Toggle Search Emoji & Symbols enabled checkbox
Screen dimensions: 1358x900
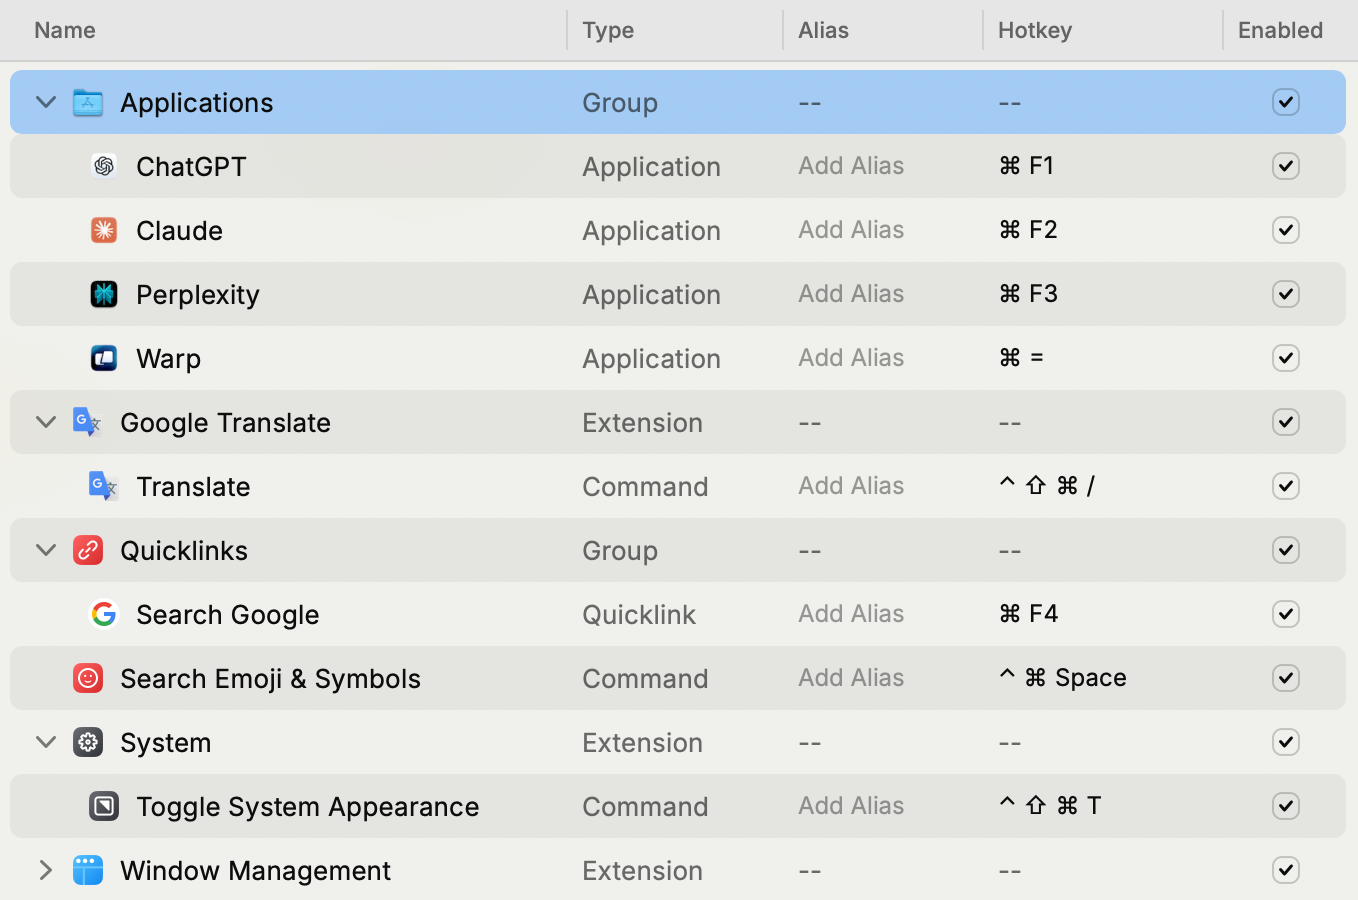point(1286,678)
